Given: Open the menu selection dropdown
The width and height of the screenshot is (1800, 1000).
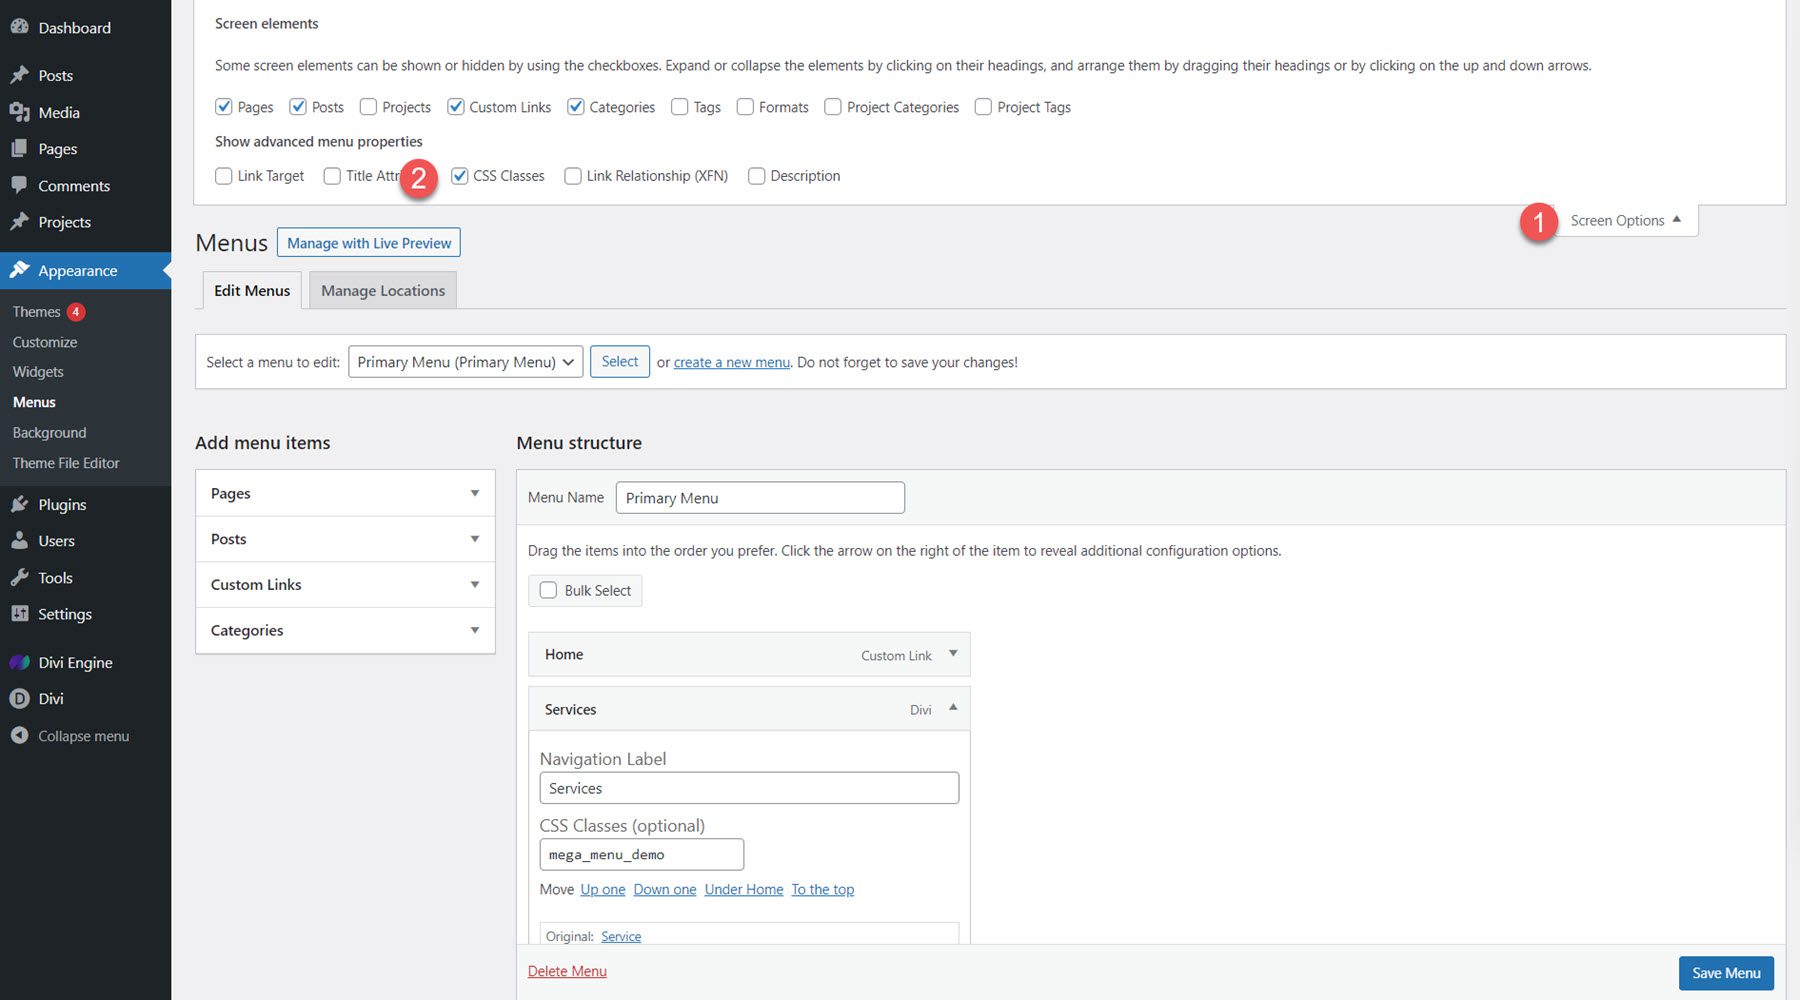Looking at the screenshot, I should coord(464,361).
